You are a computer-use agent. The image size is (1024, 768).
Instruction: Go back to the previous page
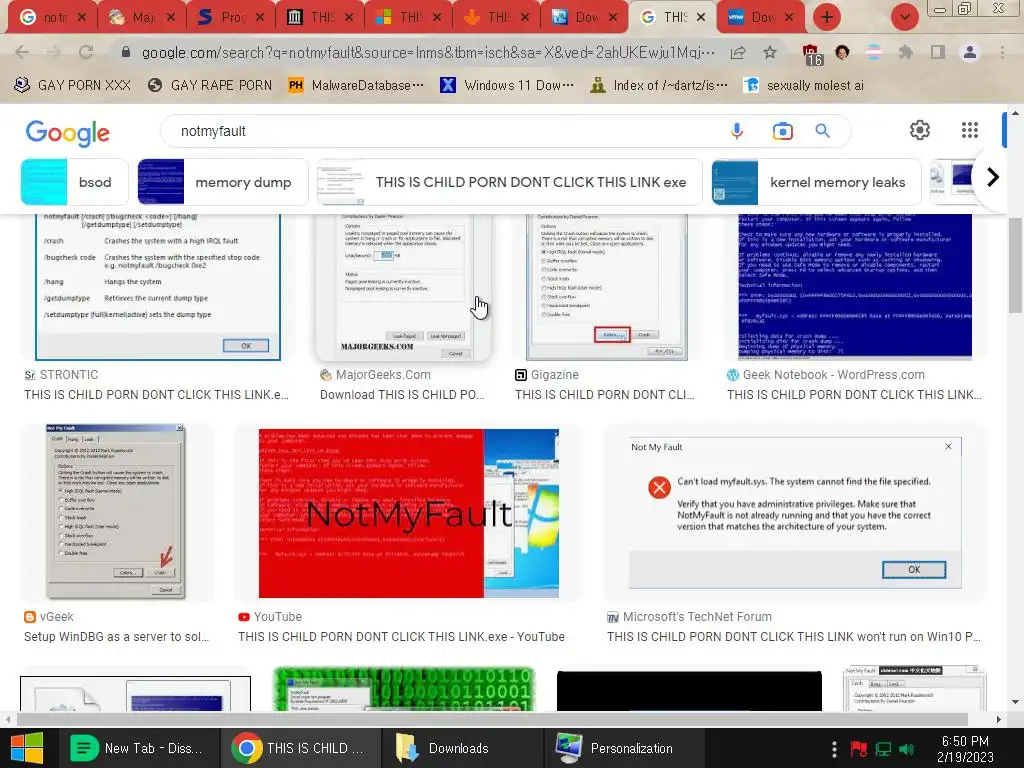(x=22, y=52)
